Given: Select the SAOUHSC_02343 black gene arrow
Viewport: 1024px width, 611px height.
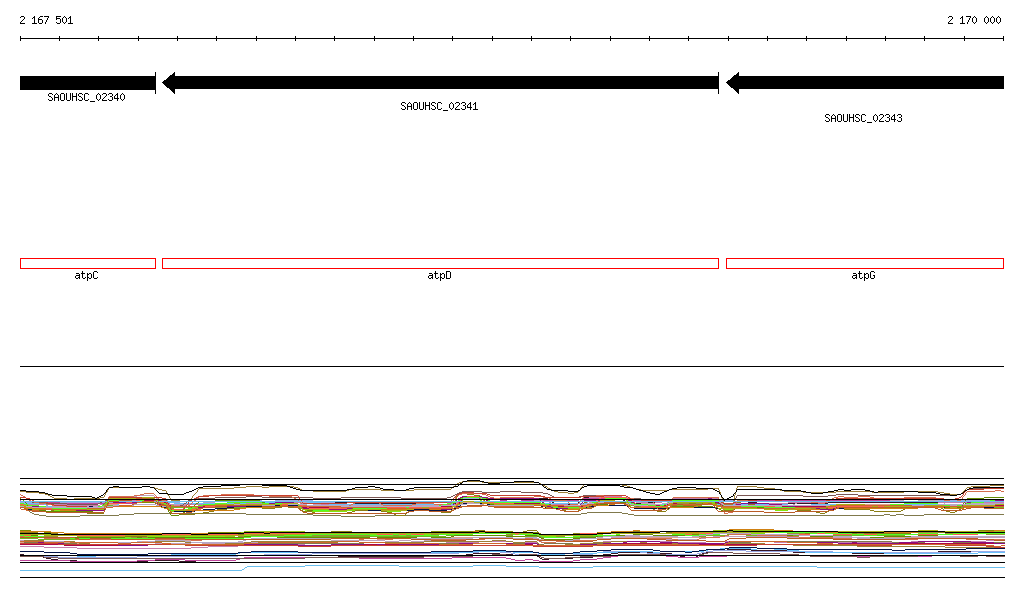Looking at the screenshot, I should coord(865,83).
